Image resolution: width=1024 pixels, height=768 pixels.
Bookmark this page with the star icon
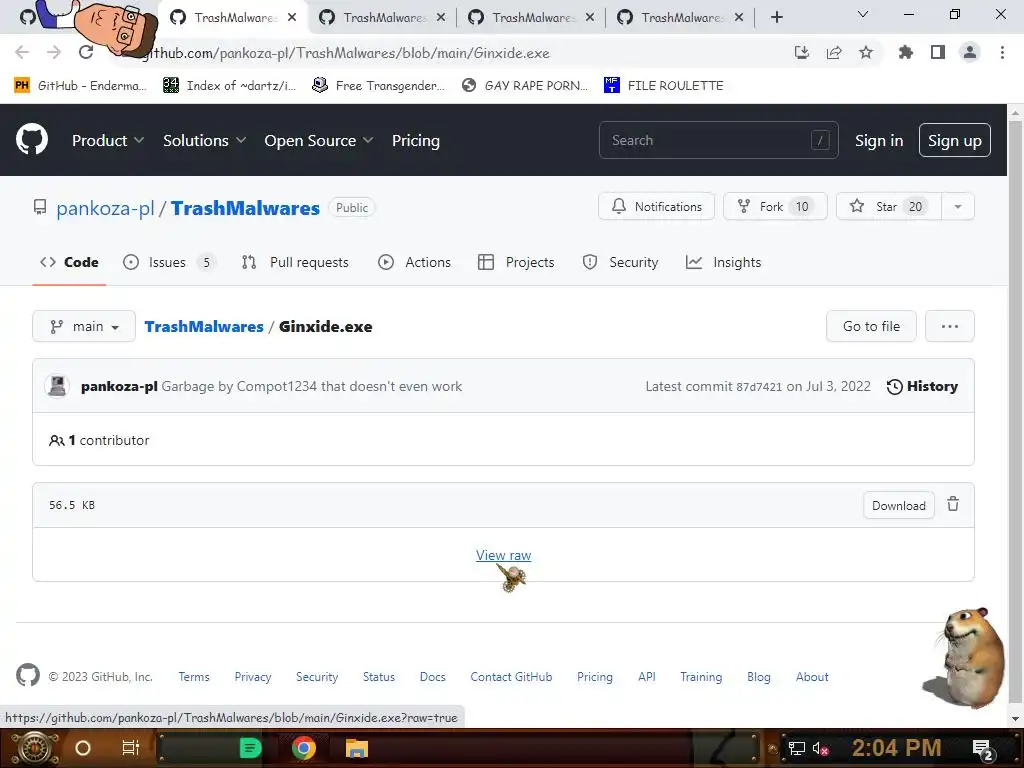click(x=866, y=52)
